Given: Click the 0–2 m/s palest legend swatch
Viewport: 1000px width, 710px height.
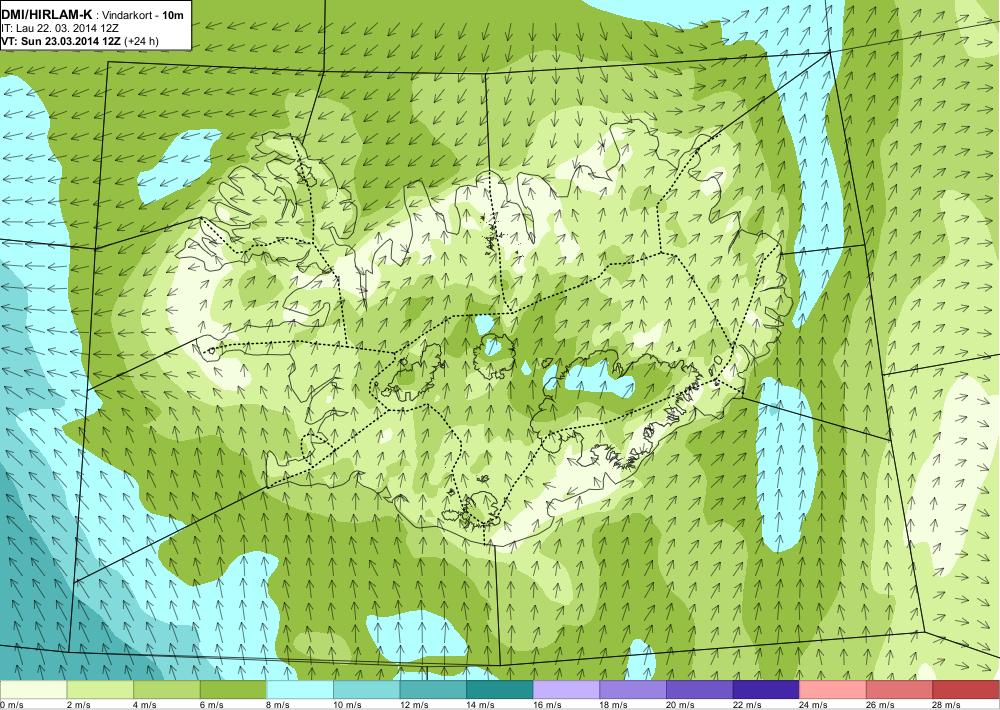Looking at the screenshot, I should (x=33, y=690).
